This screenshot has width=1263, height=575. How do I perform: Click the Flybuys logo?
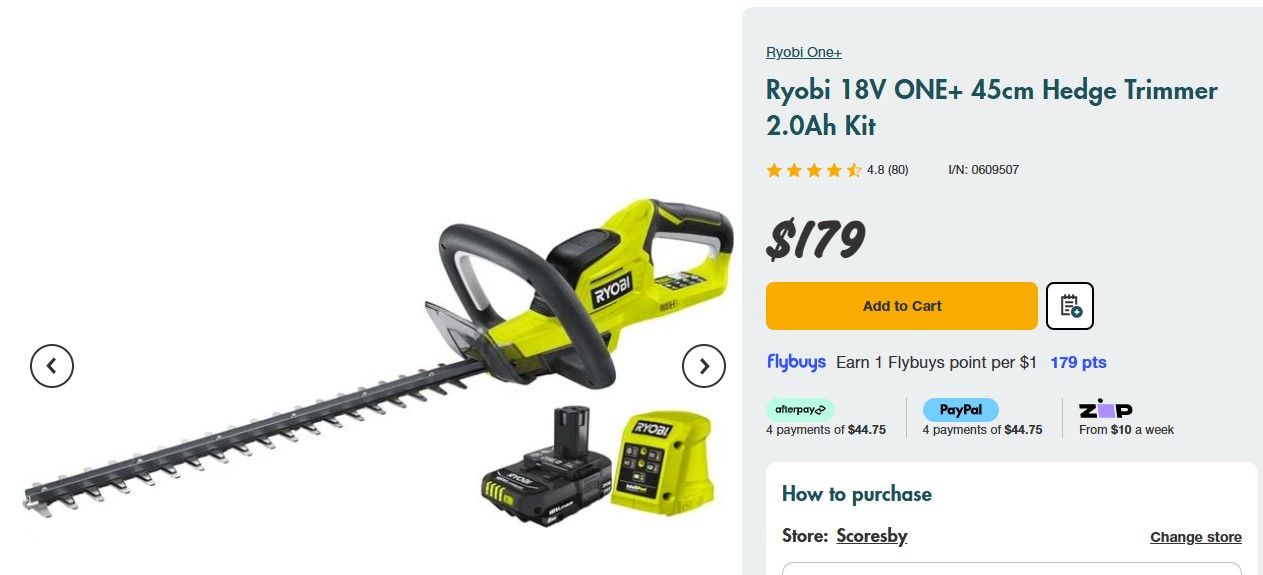tap(796, 362)
